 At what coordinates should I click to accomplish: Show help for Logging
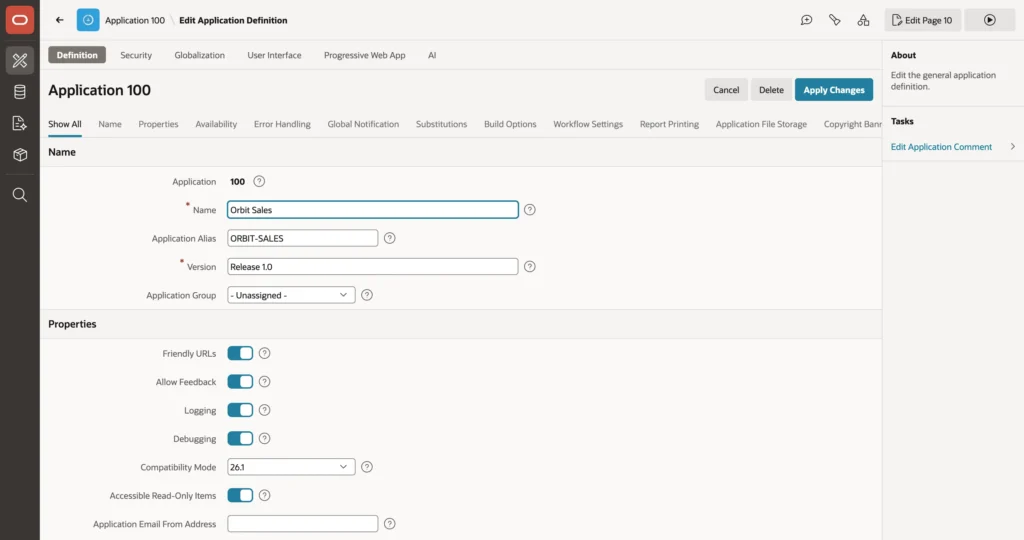click(264, 410)
